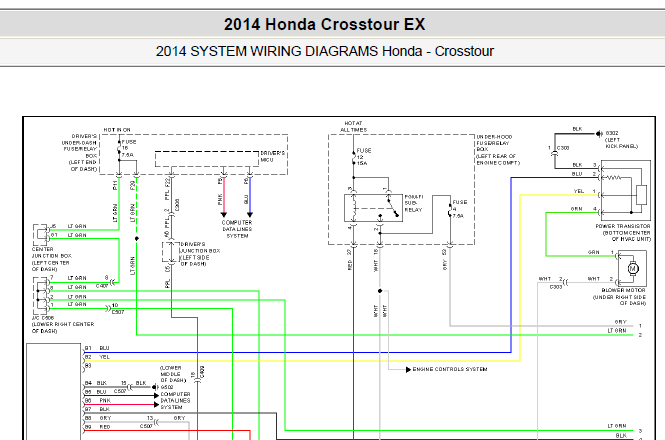
Task: Select the "C407" connector label
Action: 102,286
